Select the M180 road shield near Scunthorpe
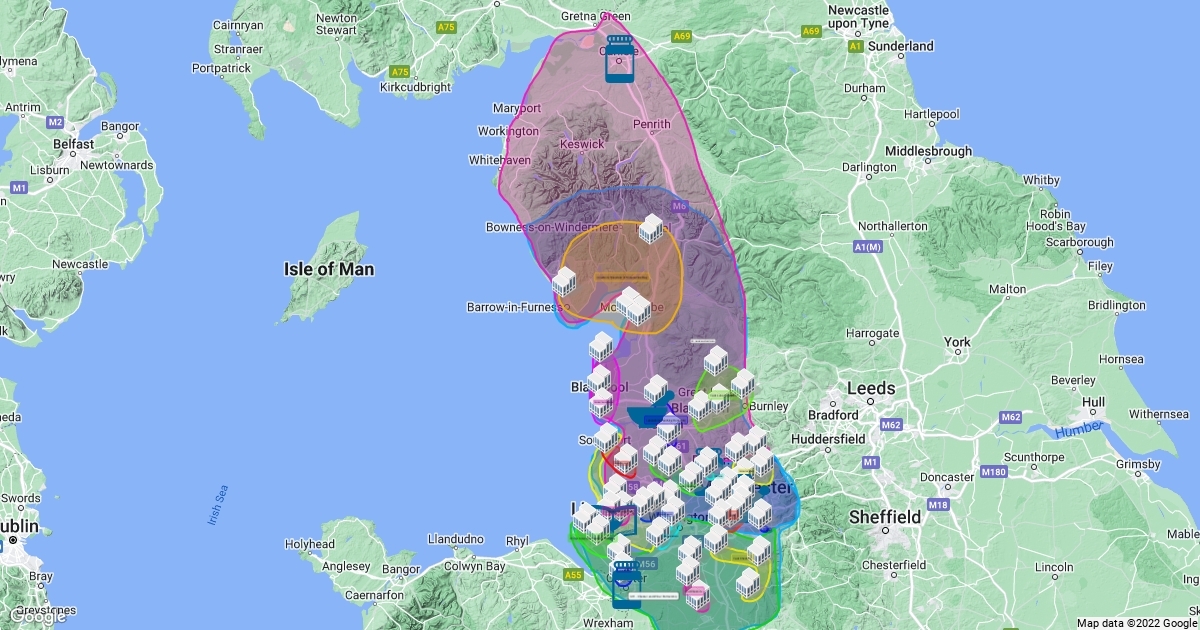 click(x=993, y=472)
